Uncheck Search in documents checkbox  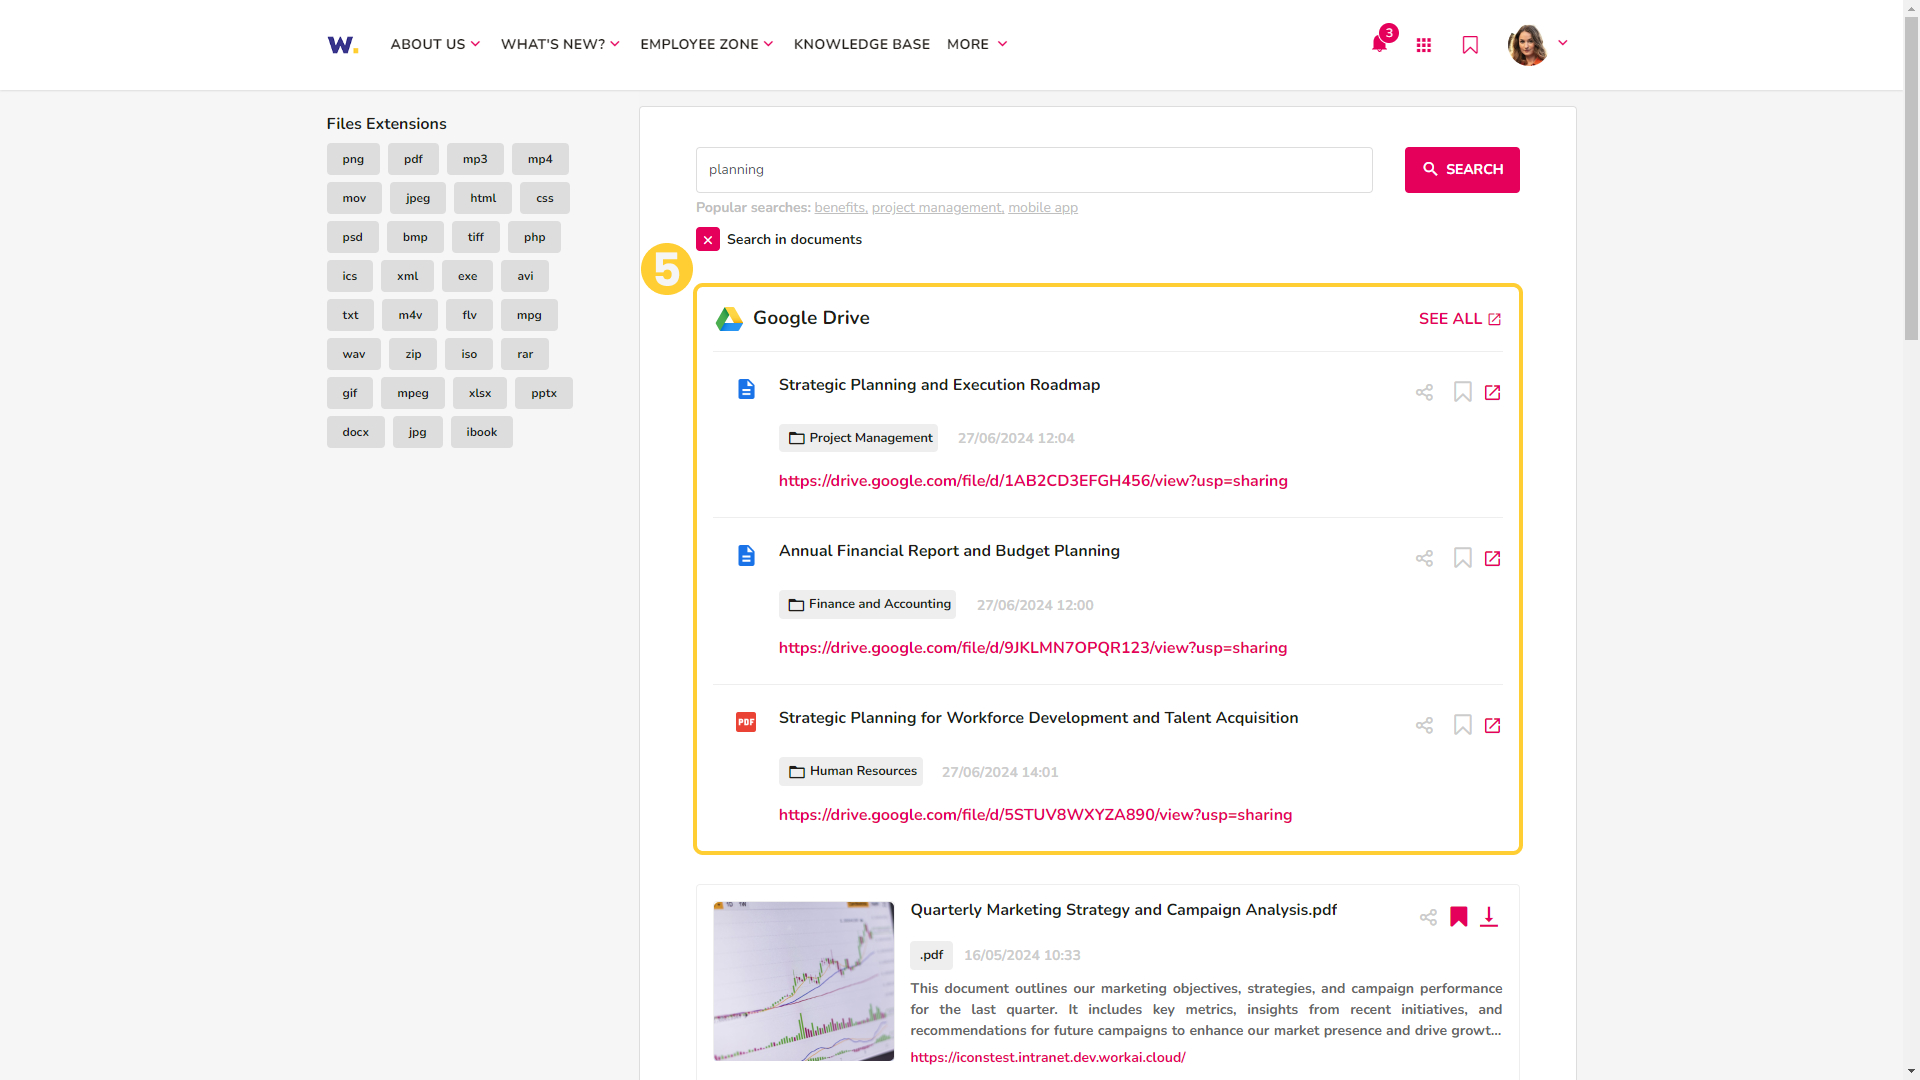pyautogui.click(x=708, y=240)
